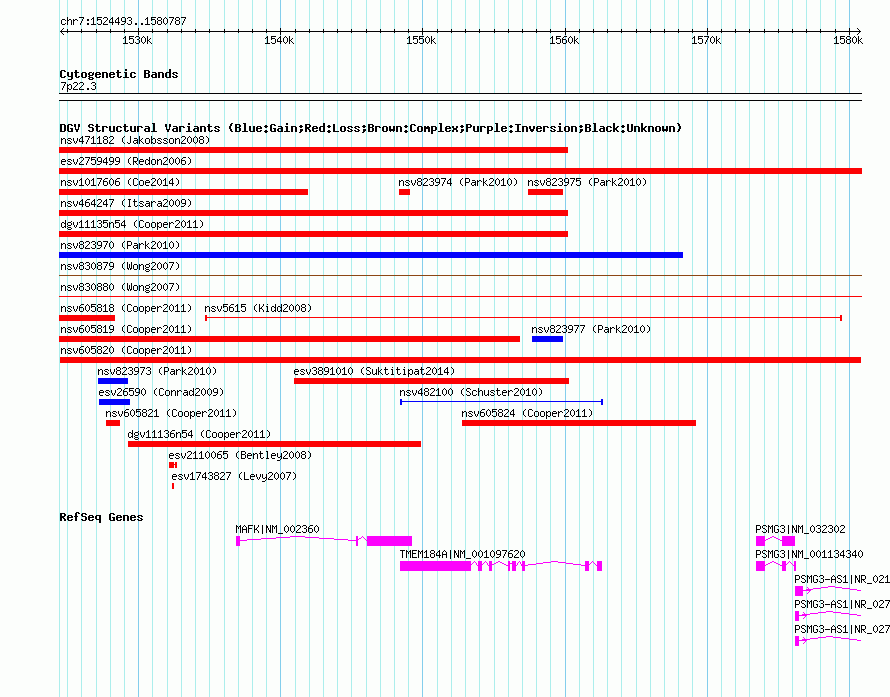The height and width of the screenshot is (697, 890).
Task: Click the RefSeq Genes track title
Action: (101, 517)
